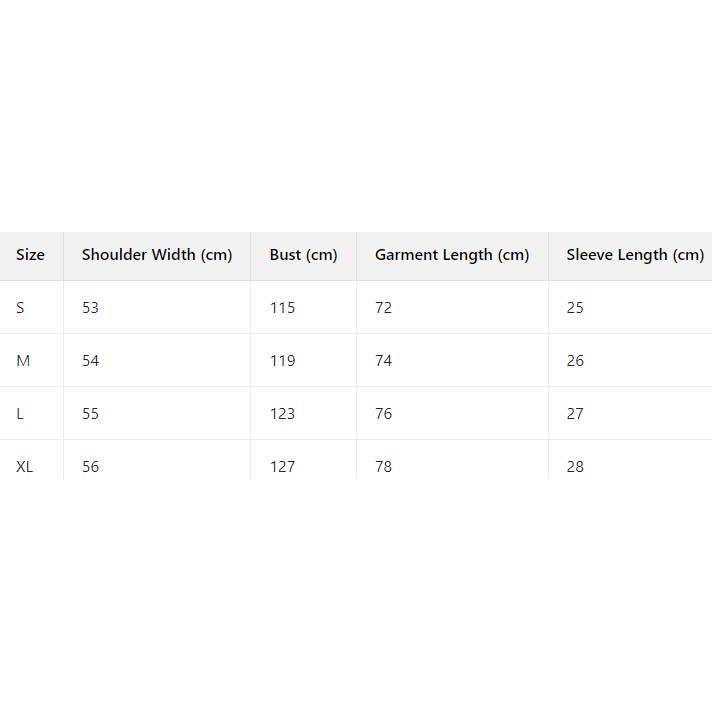Screen dimensions: 712x711
Task: Select shoulder width value 53
Action: tap(91, 308)
